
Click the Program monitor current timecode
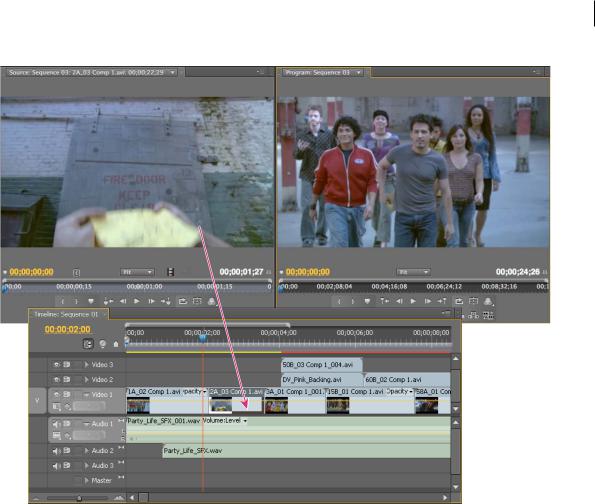[x=308, y=272]
